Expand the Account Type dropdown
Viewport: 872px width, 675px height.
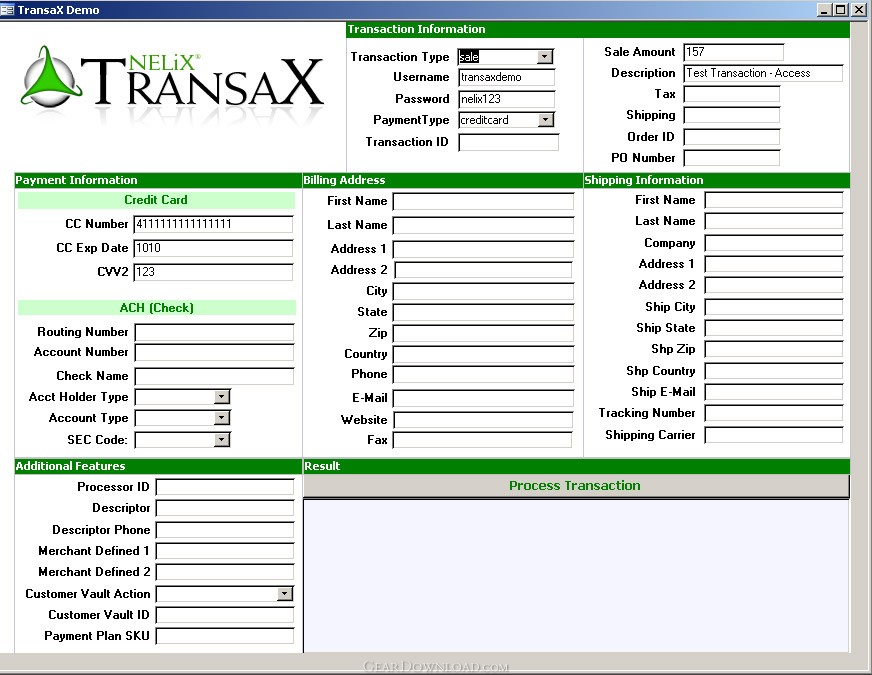pyautogui.click(x=222, y=418)
